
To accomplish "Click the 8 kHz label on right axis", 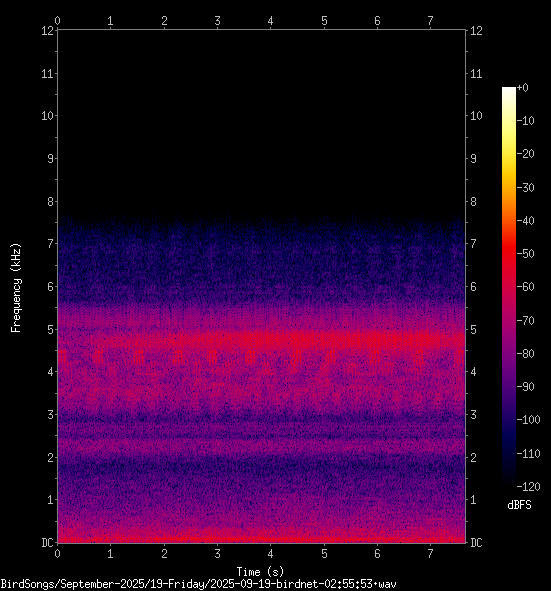I will pos(474,202).
